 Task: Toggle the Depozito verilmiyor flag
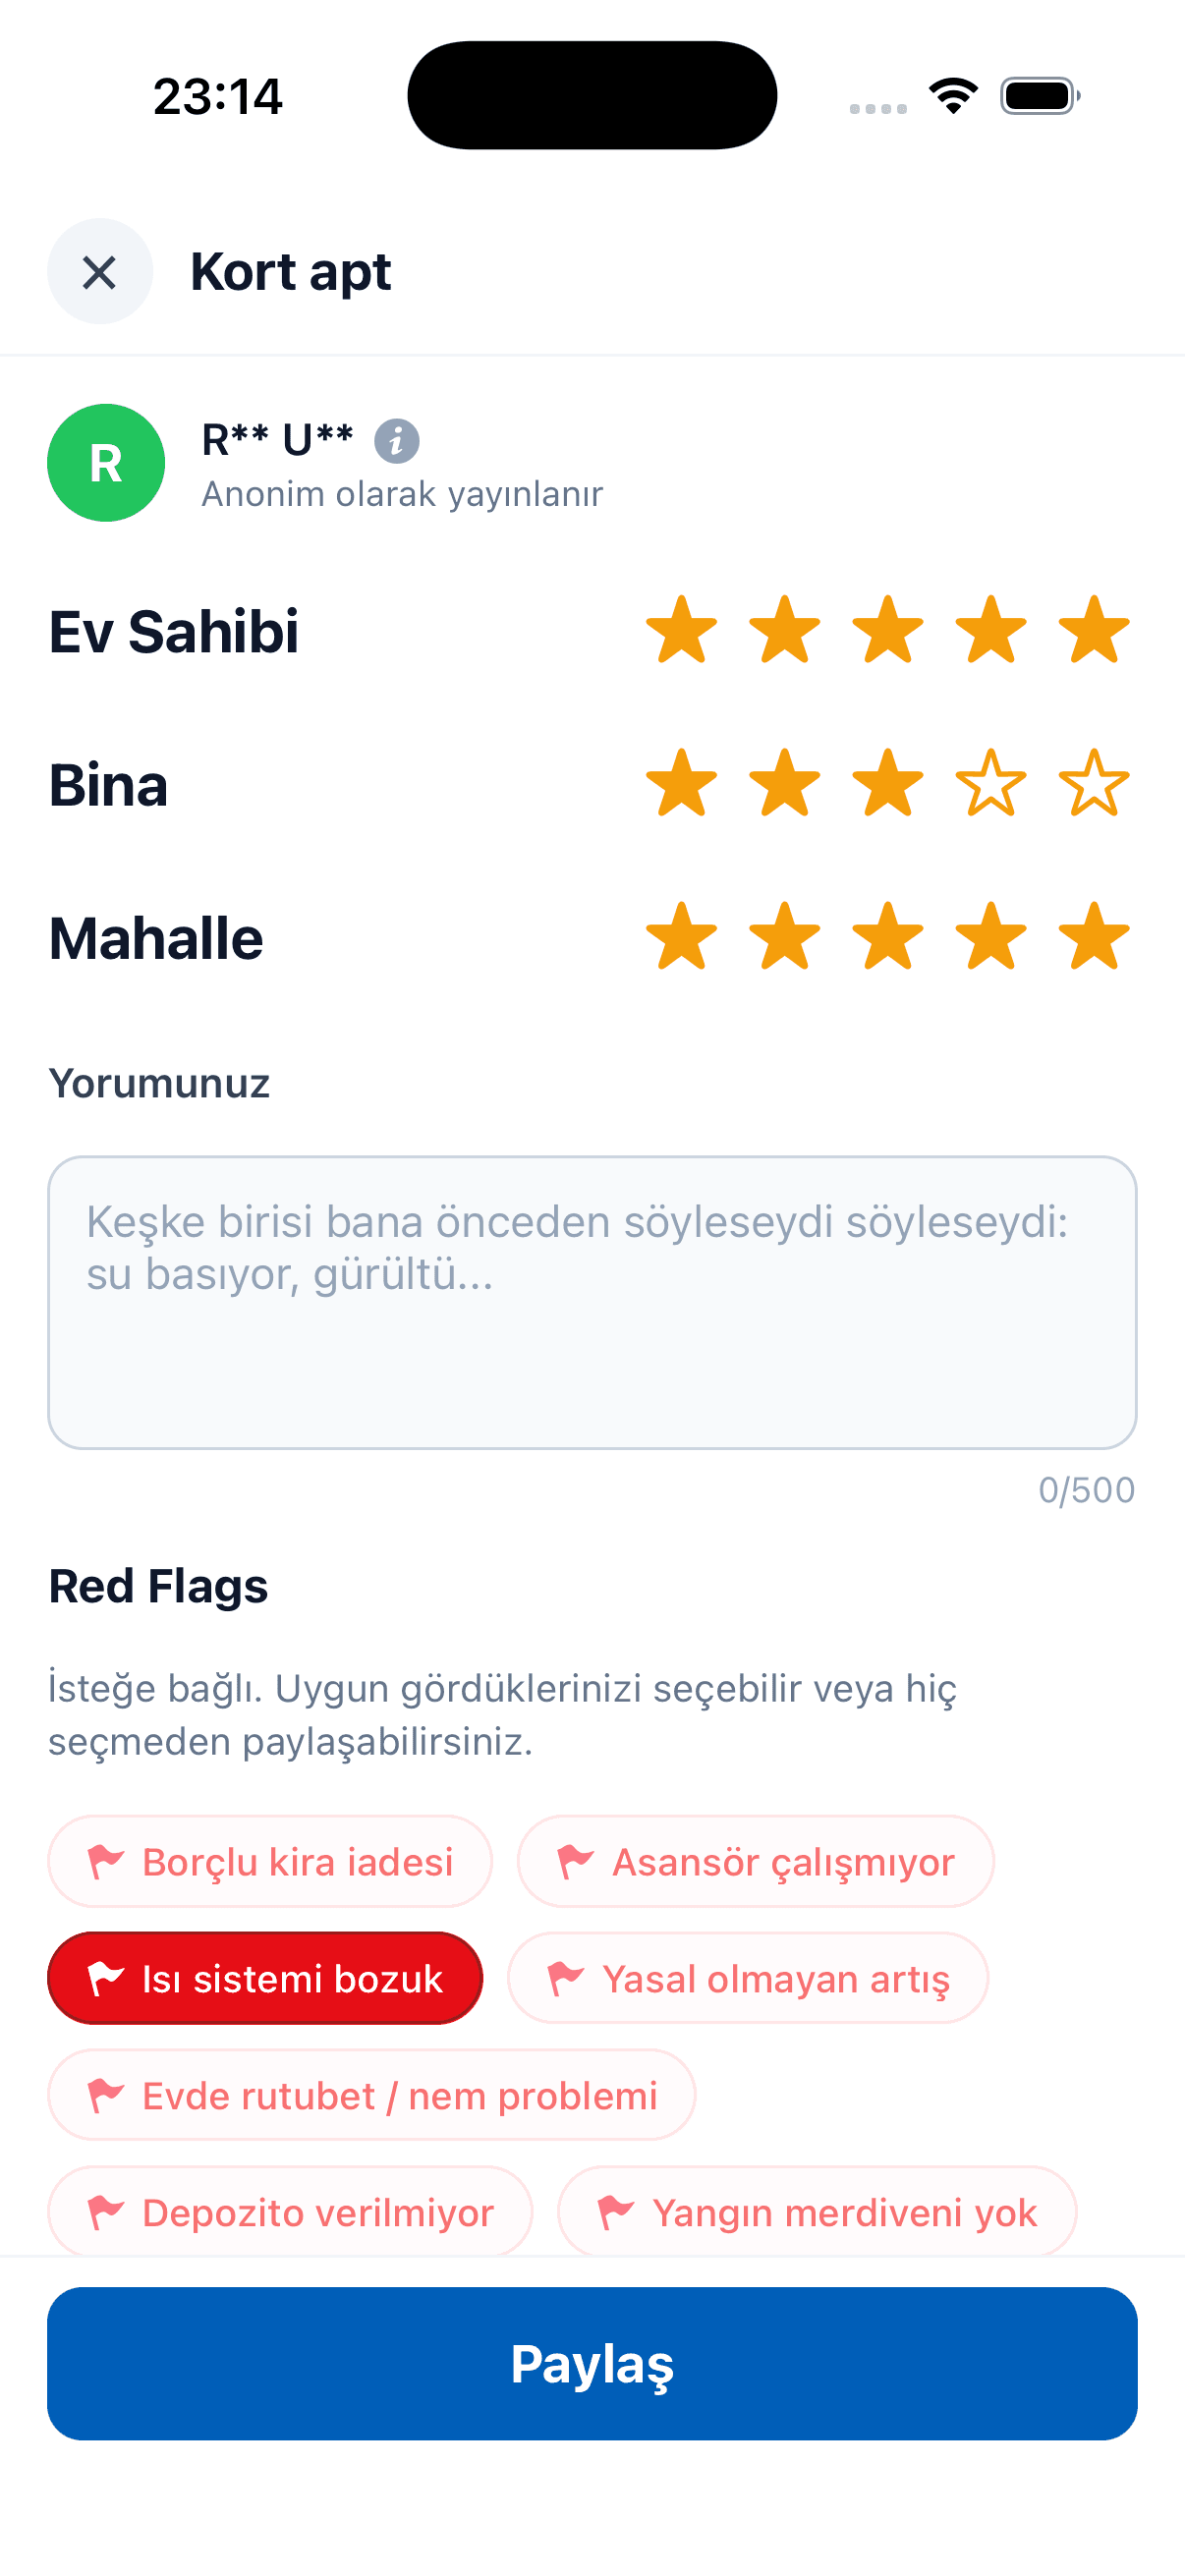[x=290, y=2212]
